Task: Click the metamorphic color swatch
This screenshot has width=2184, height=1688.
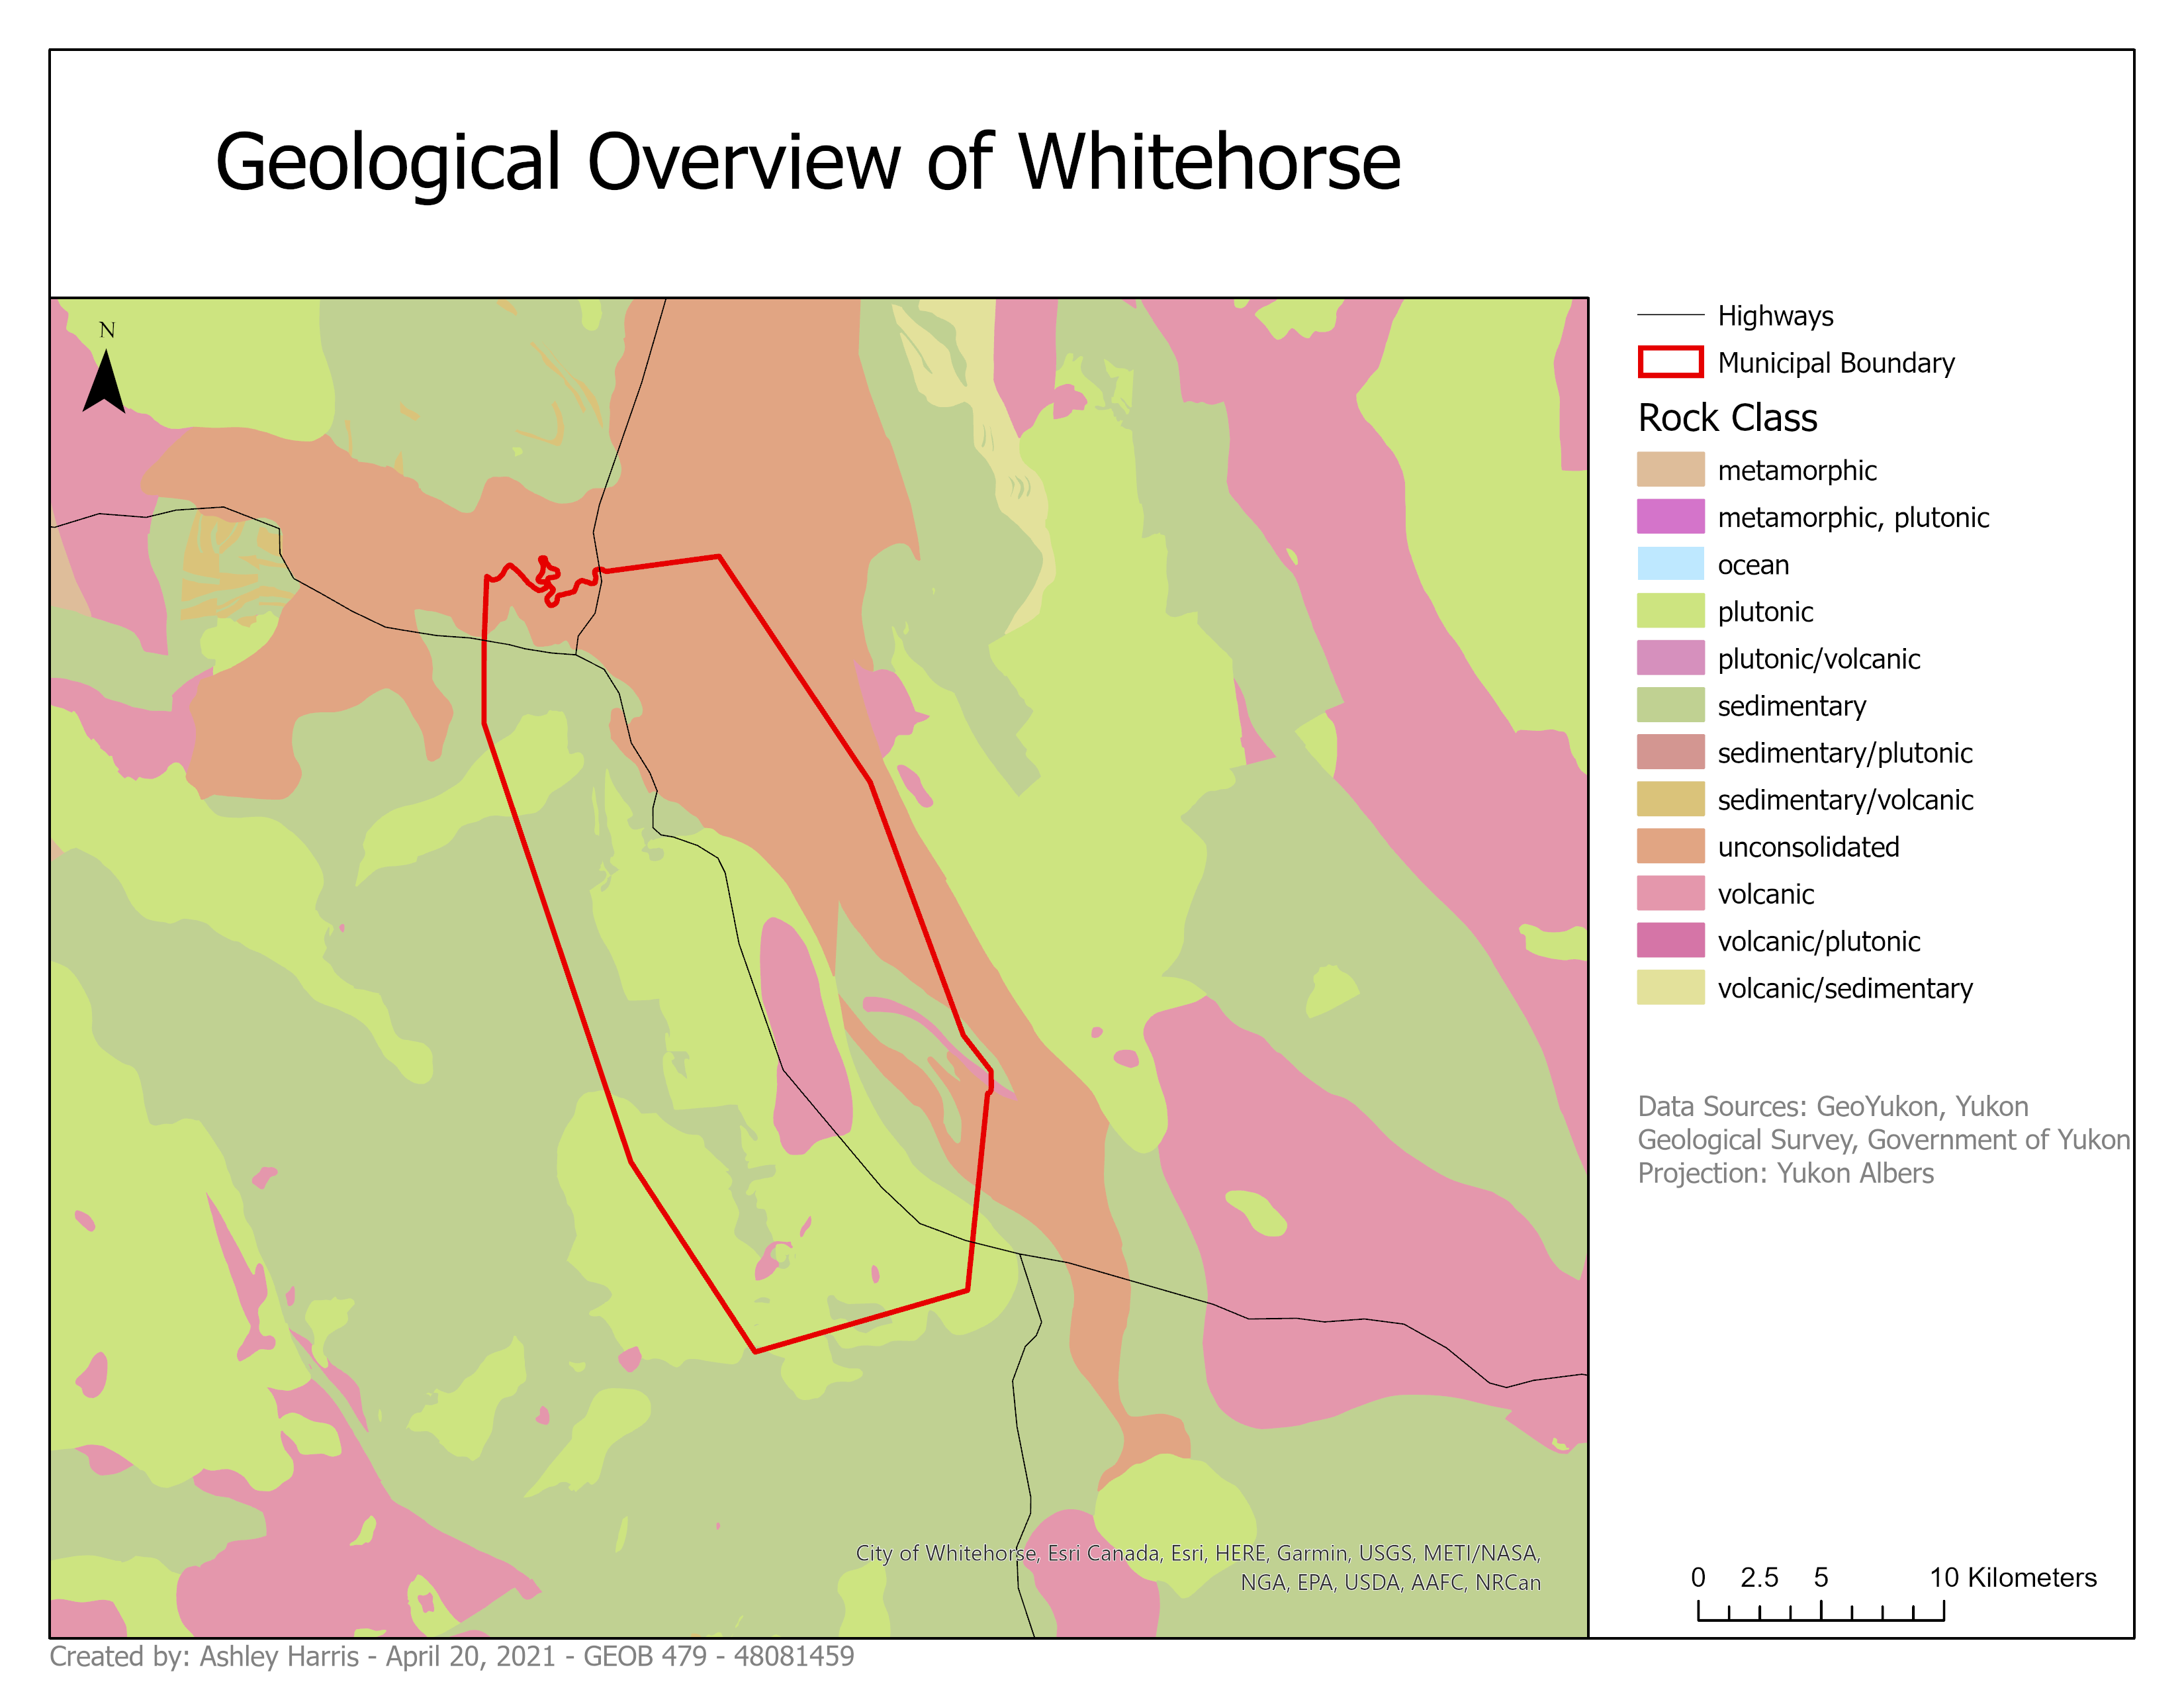Action: (1669, 470)
